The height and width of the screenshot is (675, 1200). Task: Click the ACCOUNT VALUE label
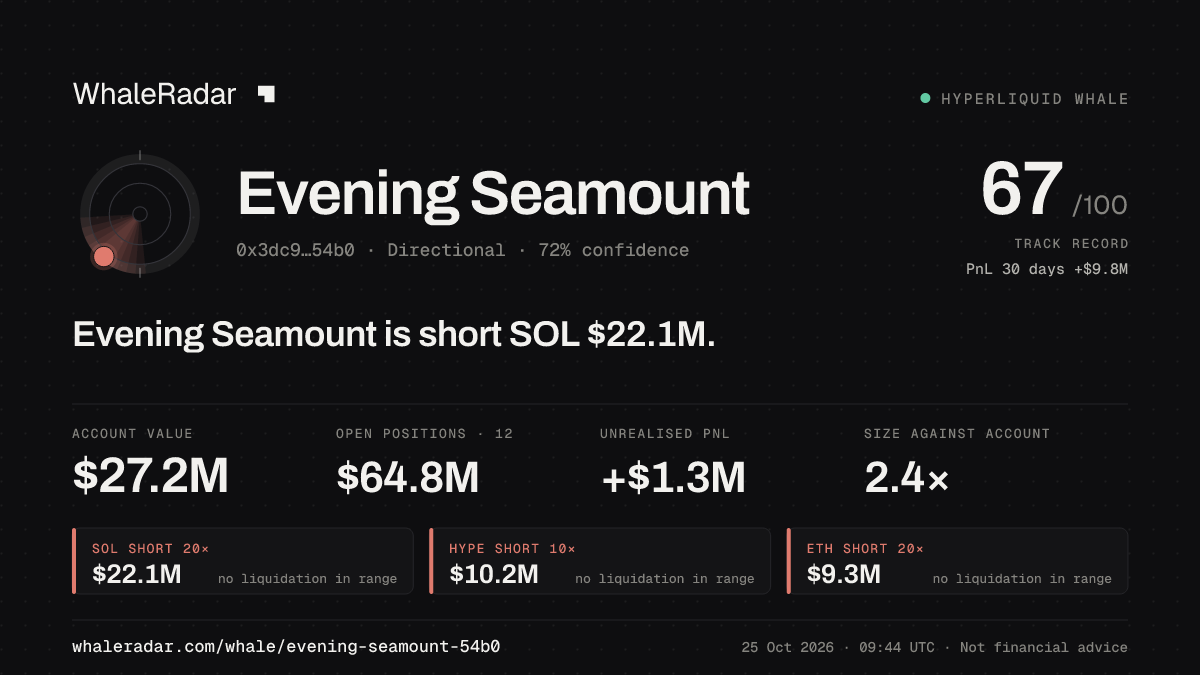click(x=132, y=434)
